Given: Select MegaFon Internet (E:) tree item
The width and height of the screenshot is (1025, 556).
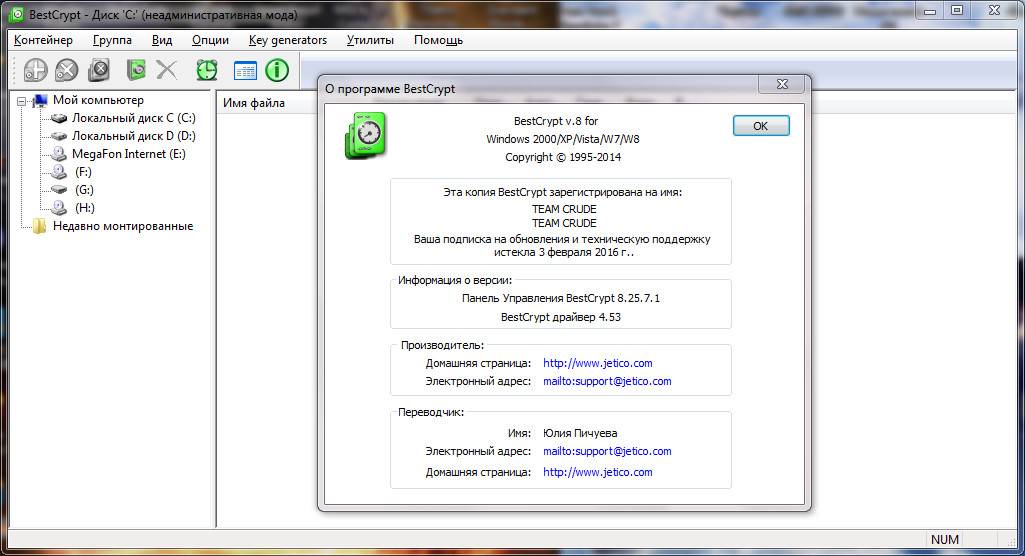Looking at the screenshot, I should (x=129, y=154).
